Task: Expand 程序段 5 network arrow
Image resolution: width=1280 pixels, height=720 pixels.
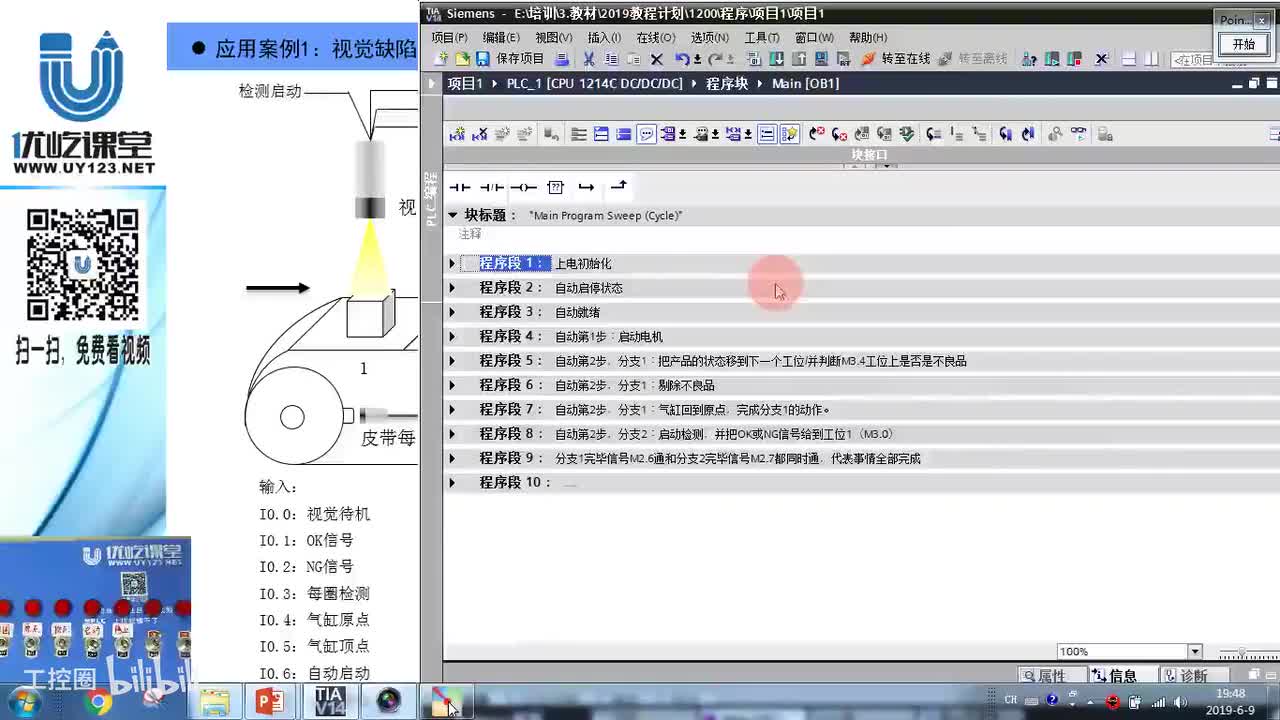Action: (x=452, y=361)
